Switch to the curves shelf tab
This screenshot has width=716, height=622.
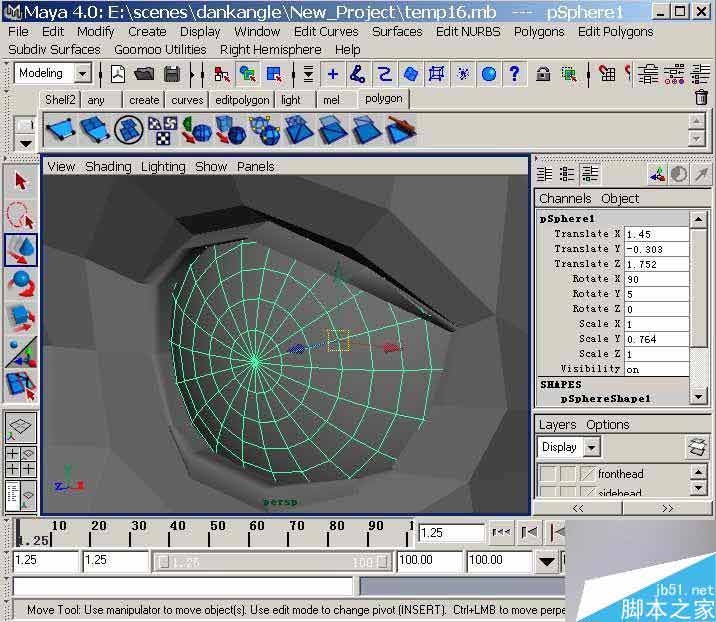(x=187, y=100)
